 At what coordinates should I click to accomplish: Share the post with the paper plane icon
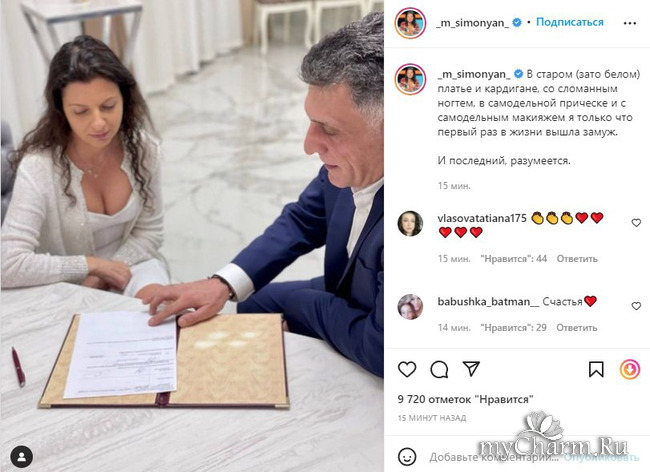[x=471, y=368]
